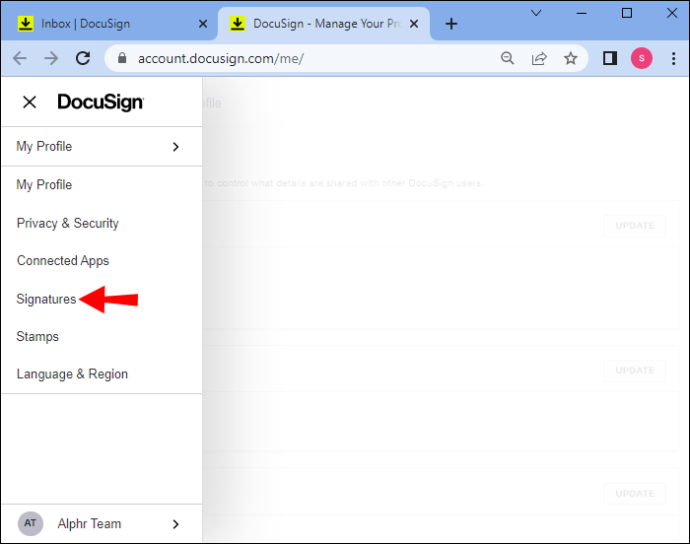The width and height of the screenshot is (690, 544).
Task: Click the zoom magnifier icon in address bar
Action: coord(507,58)
